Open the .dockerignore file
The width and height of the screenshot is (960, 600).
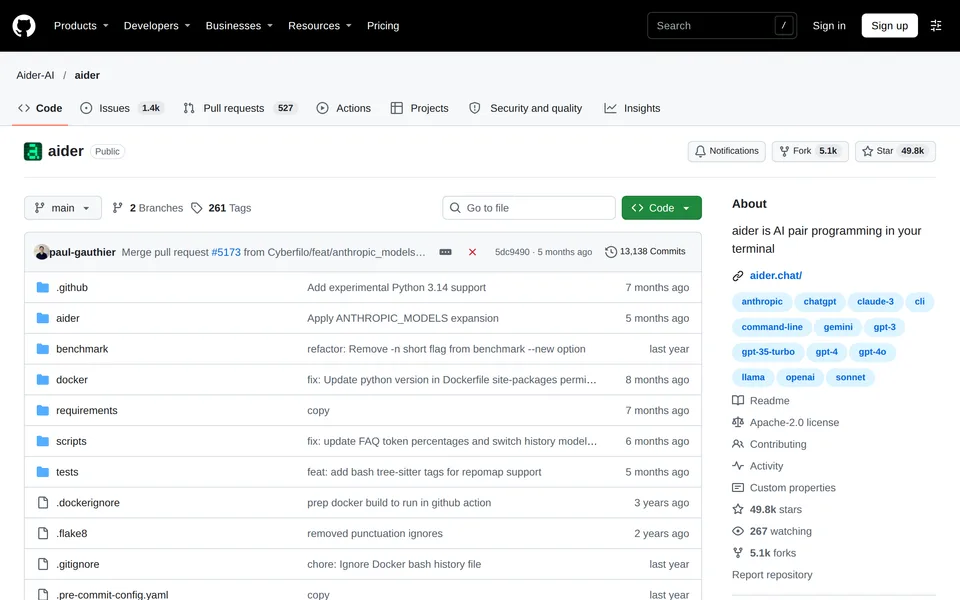pos(88,503)
